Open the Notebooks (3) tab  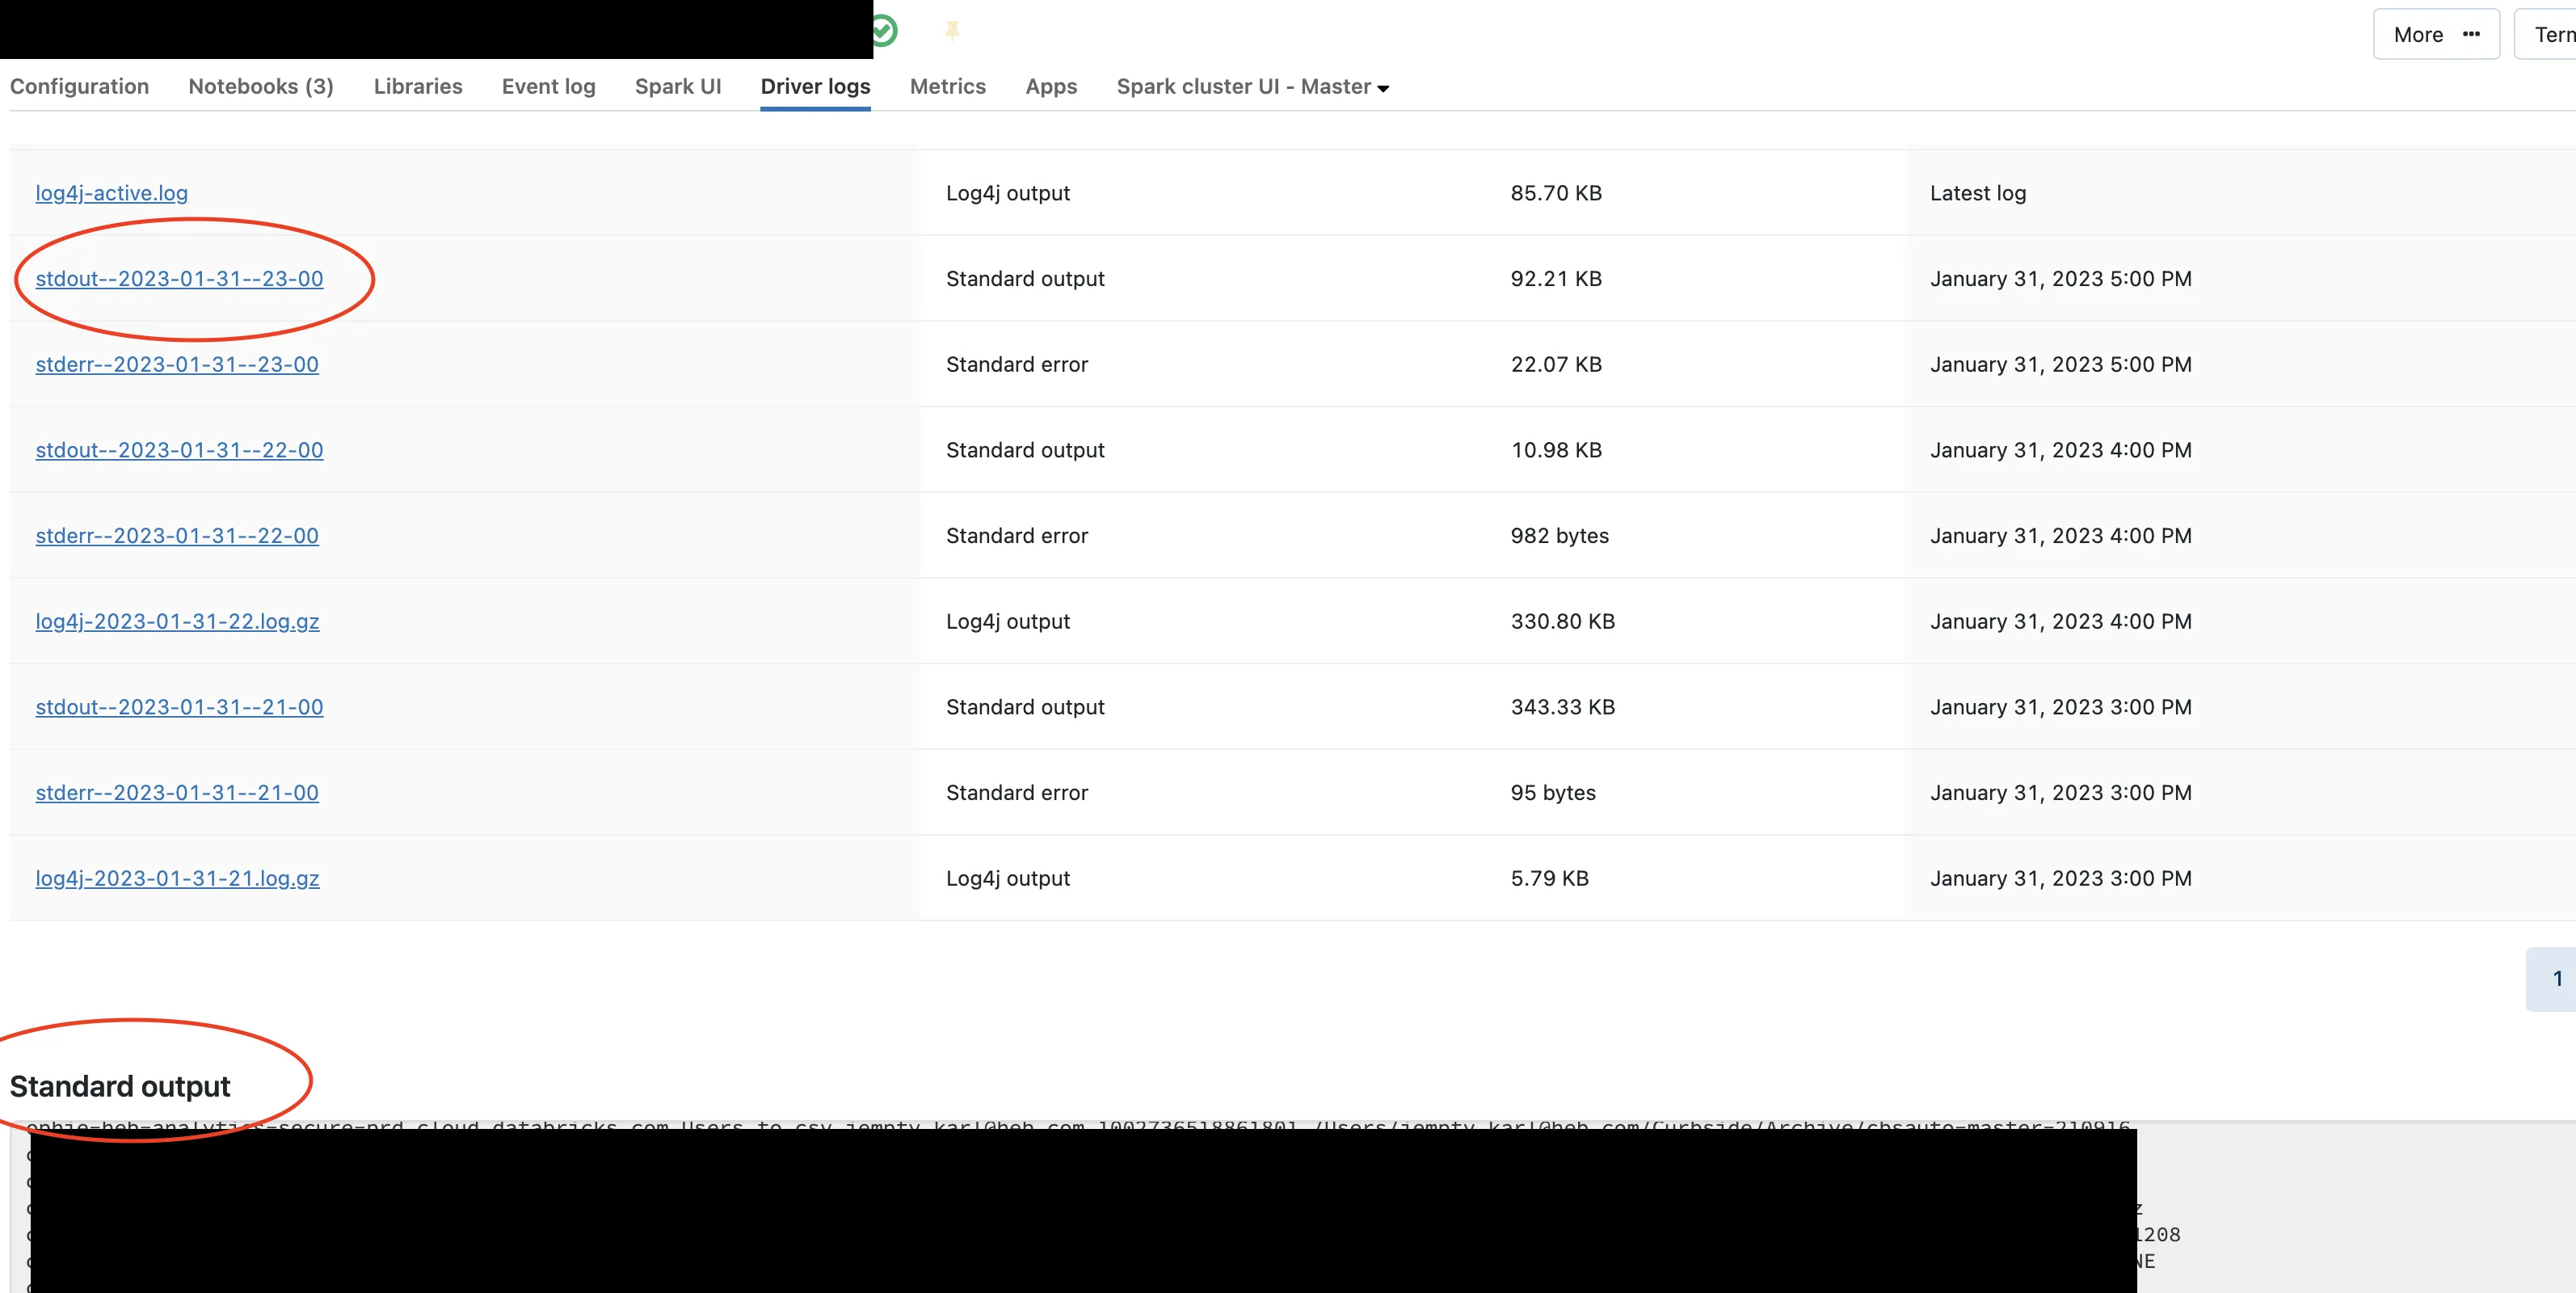click(261, 87)
